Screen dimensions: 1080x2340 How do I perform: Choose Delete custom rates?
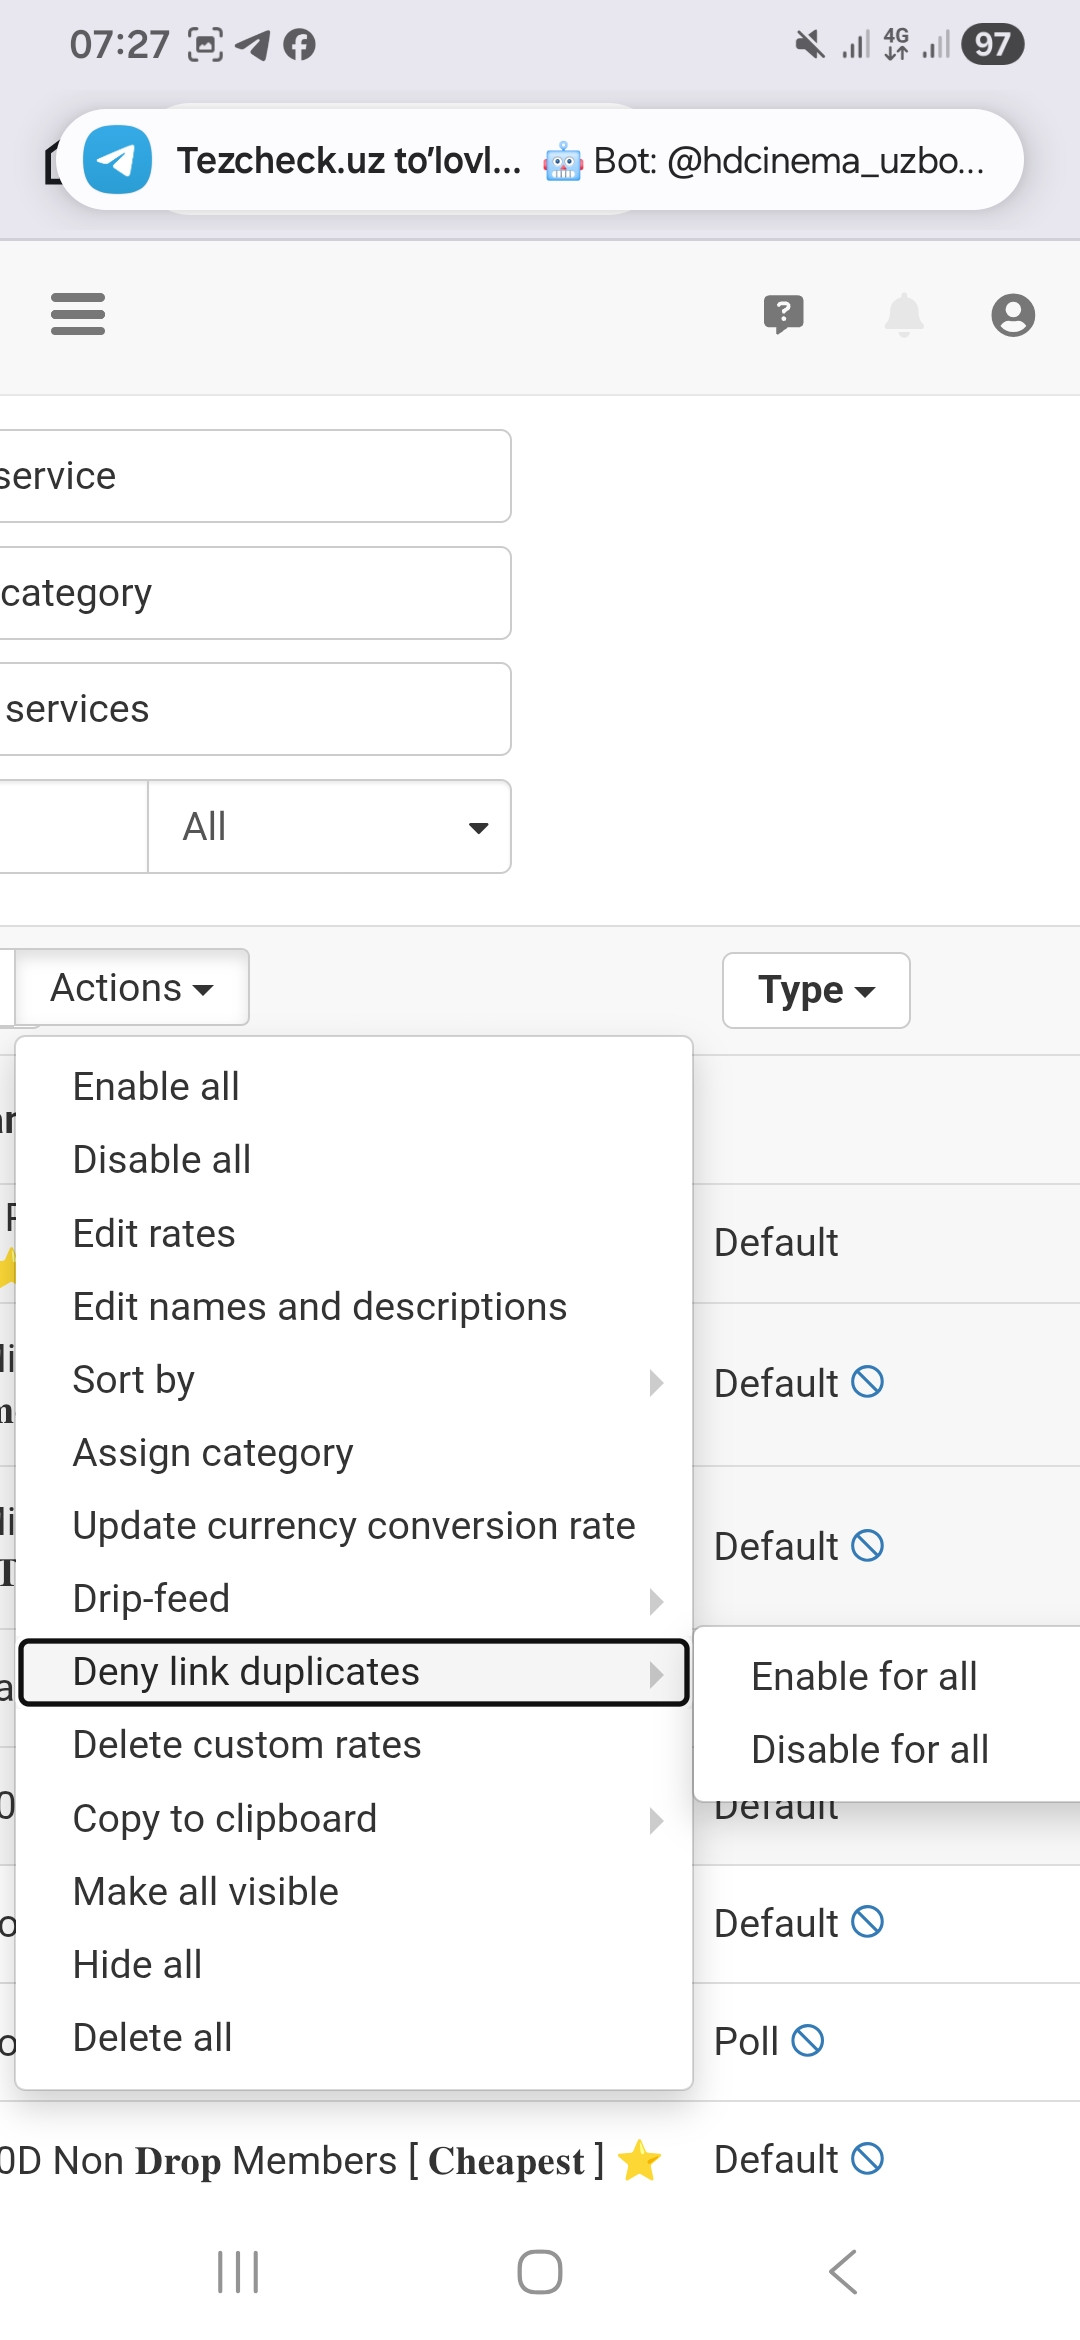pos(354,1744)
